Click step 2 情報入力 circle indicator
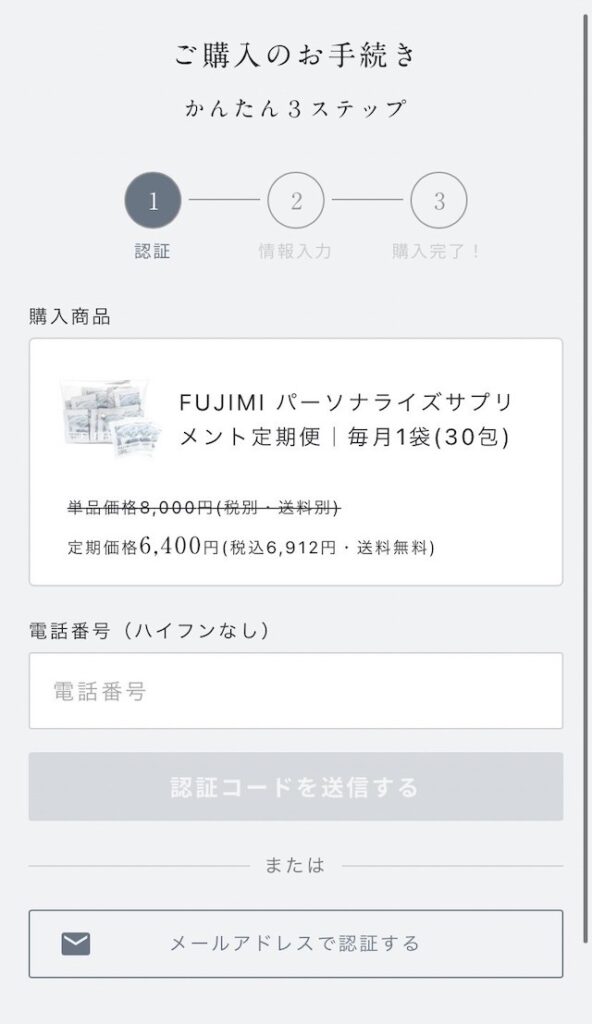592x1024 pixels. pyautogui.click(x=295, y=199)
